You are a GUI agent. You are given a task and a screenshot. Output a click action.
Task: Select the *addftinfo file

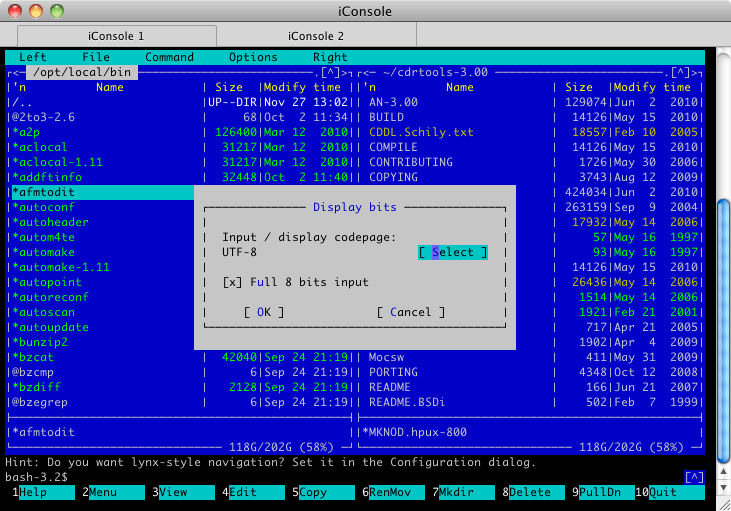pyautogui.click(x=179, y=177)
